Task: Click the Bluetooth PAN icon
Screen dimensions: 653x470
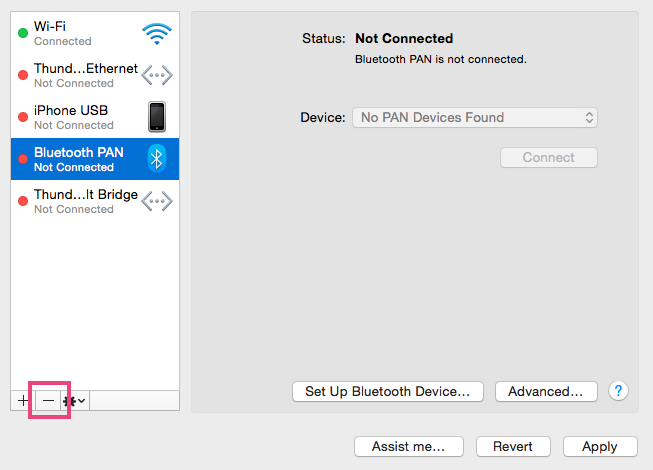Action: [157, 159]
